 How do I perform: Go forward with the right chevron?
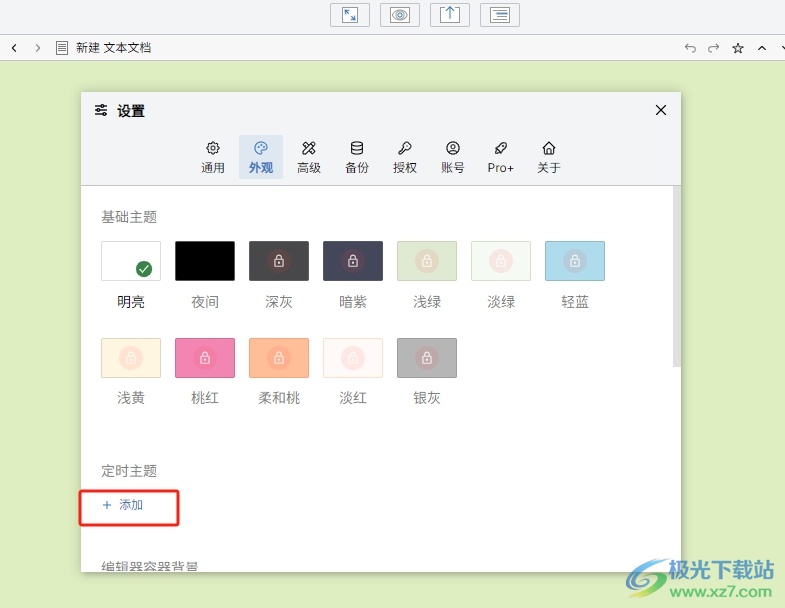(x=38, y=48)
